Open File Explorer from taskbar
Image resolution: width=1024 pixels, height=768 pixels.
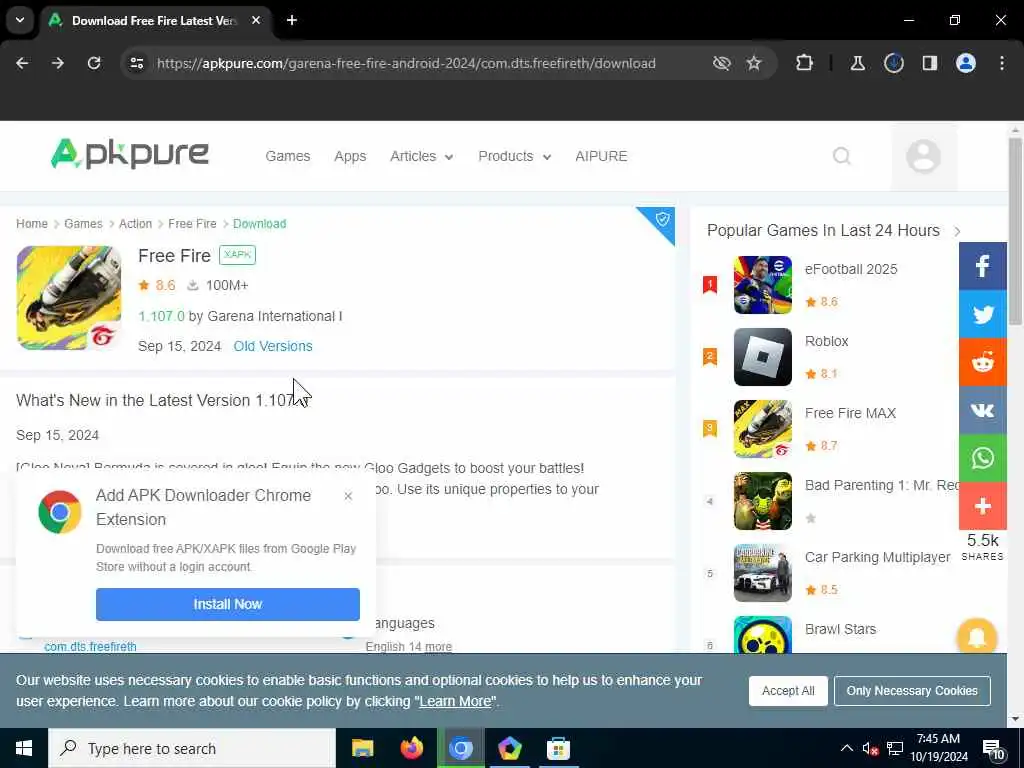pos(362,748)
